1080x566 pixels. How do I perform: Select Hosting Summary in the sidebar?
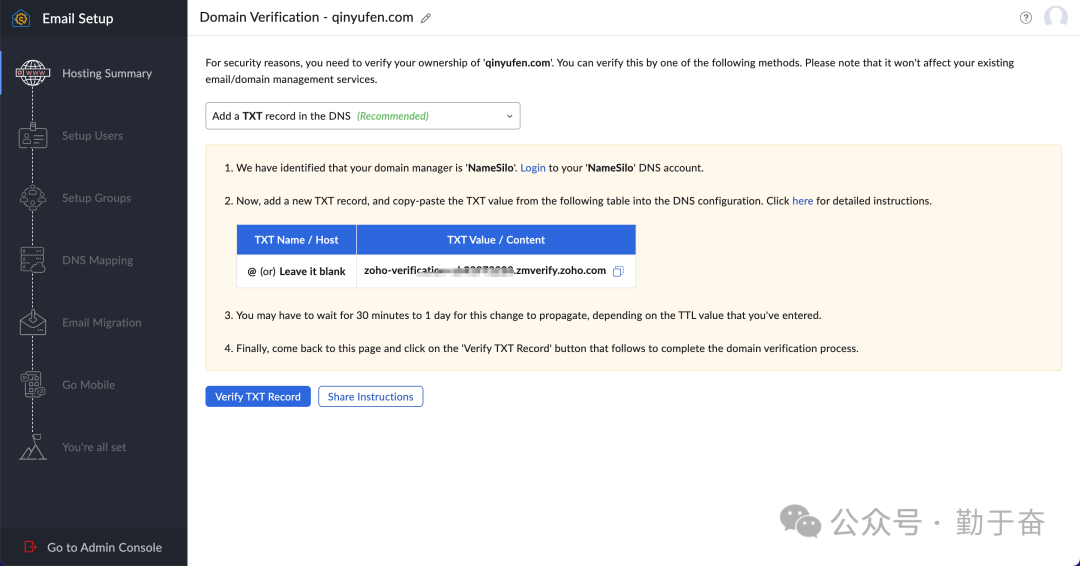(x=106, y=74)
